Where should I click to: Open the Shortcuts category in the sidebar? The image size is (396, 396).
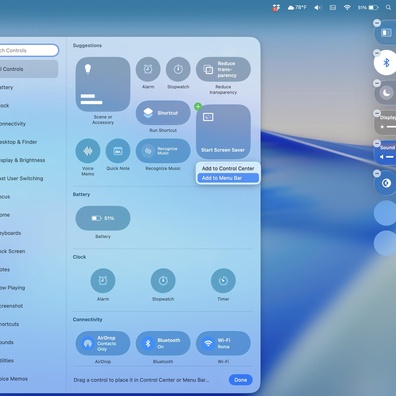(28, 324)
